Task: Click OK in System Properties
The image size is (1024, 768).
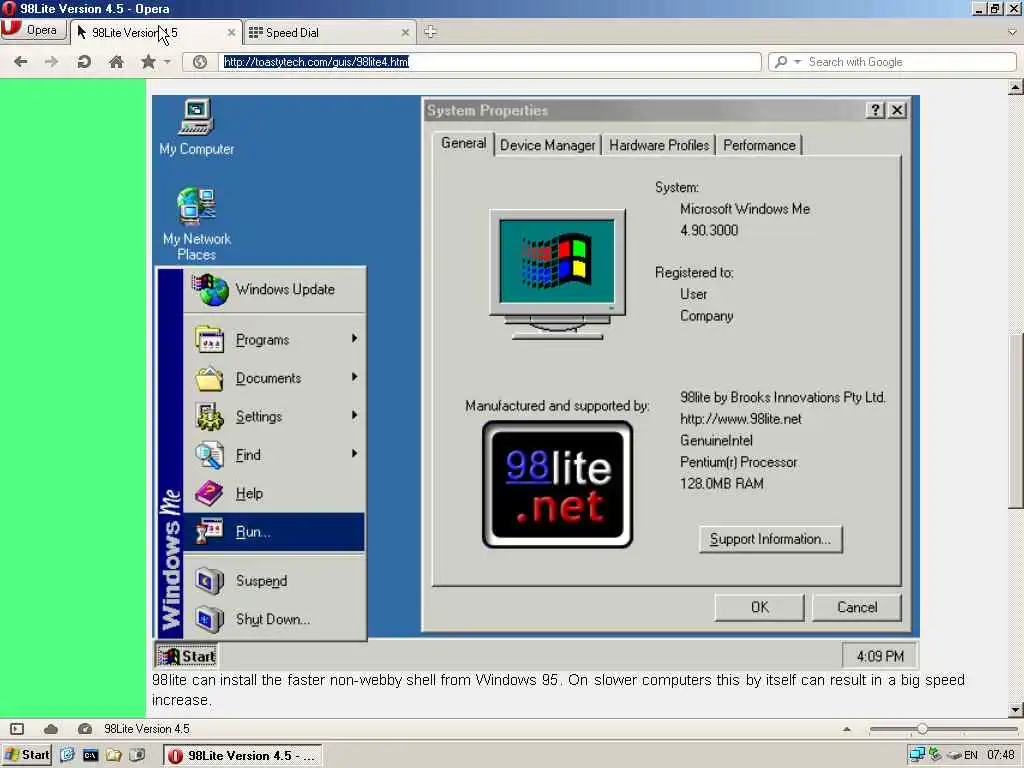Action: click(760, 607)
